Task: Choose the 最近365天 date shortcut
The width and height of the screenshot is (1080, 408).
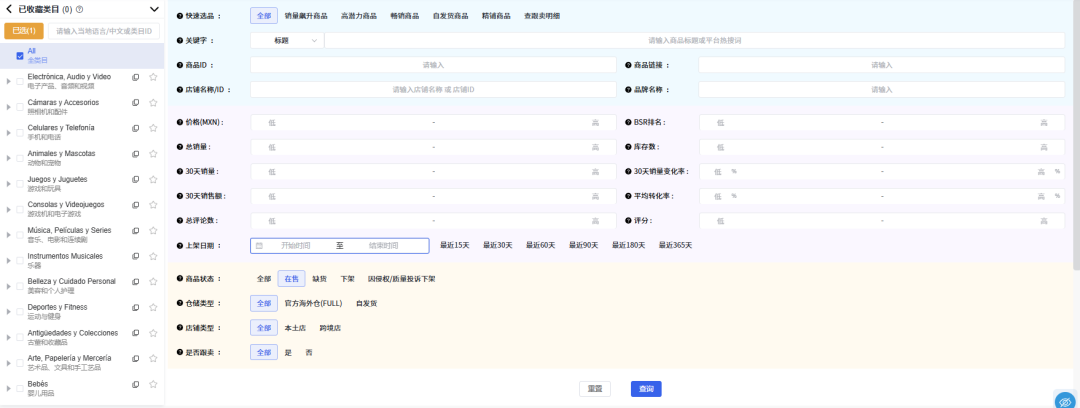Action: click(x=675, y=245)
